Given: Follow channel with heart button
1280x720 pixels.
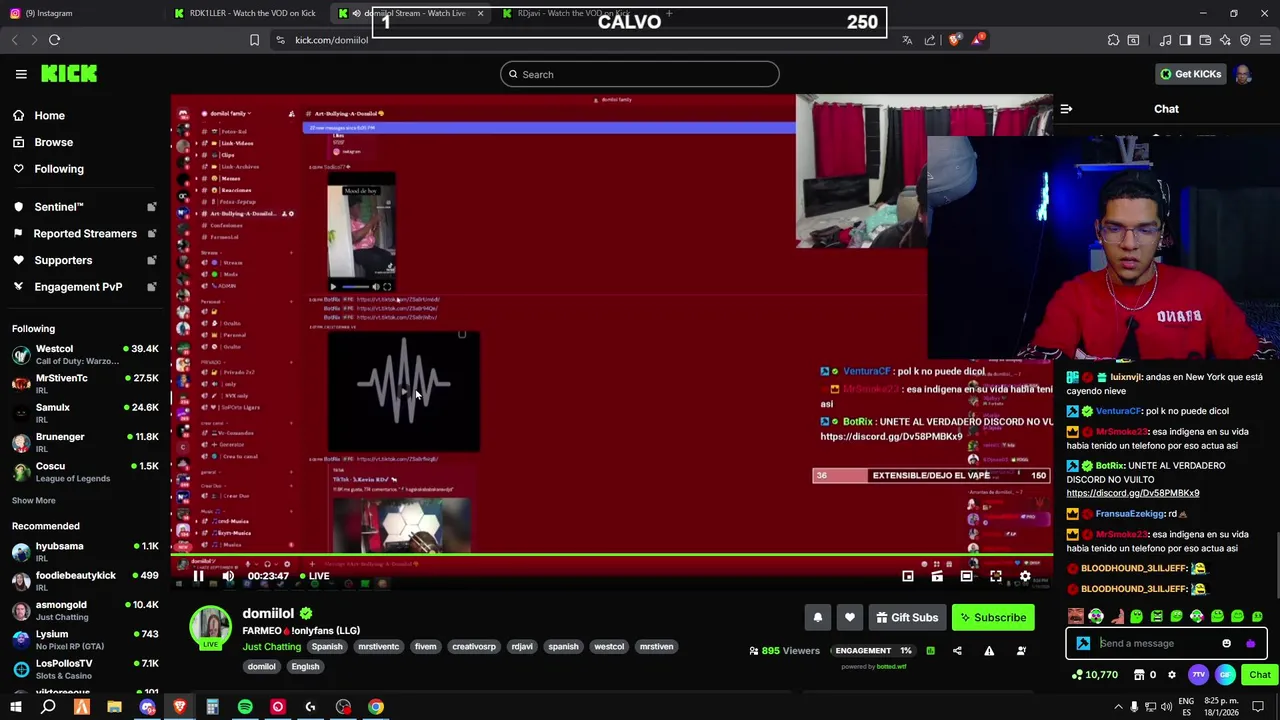Looking at the screenshot, I should (x=850, y=618).
